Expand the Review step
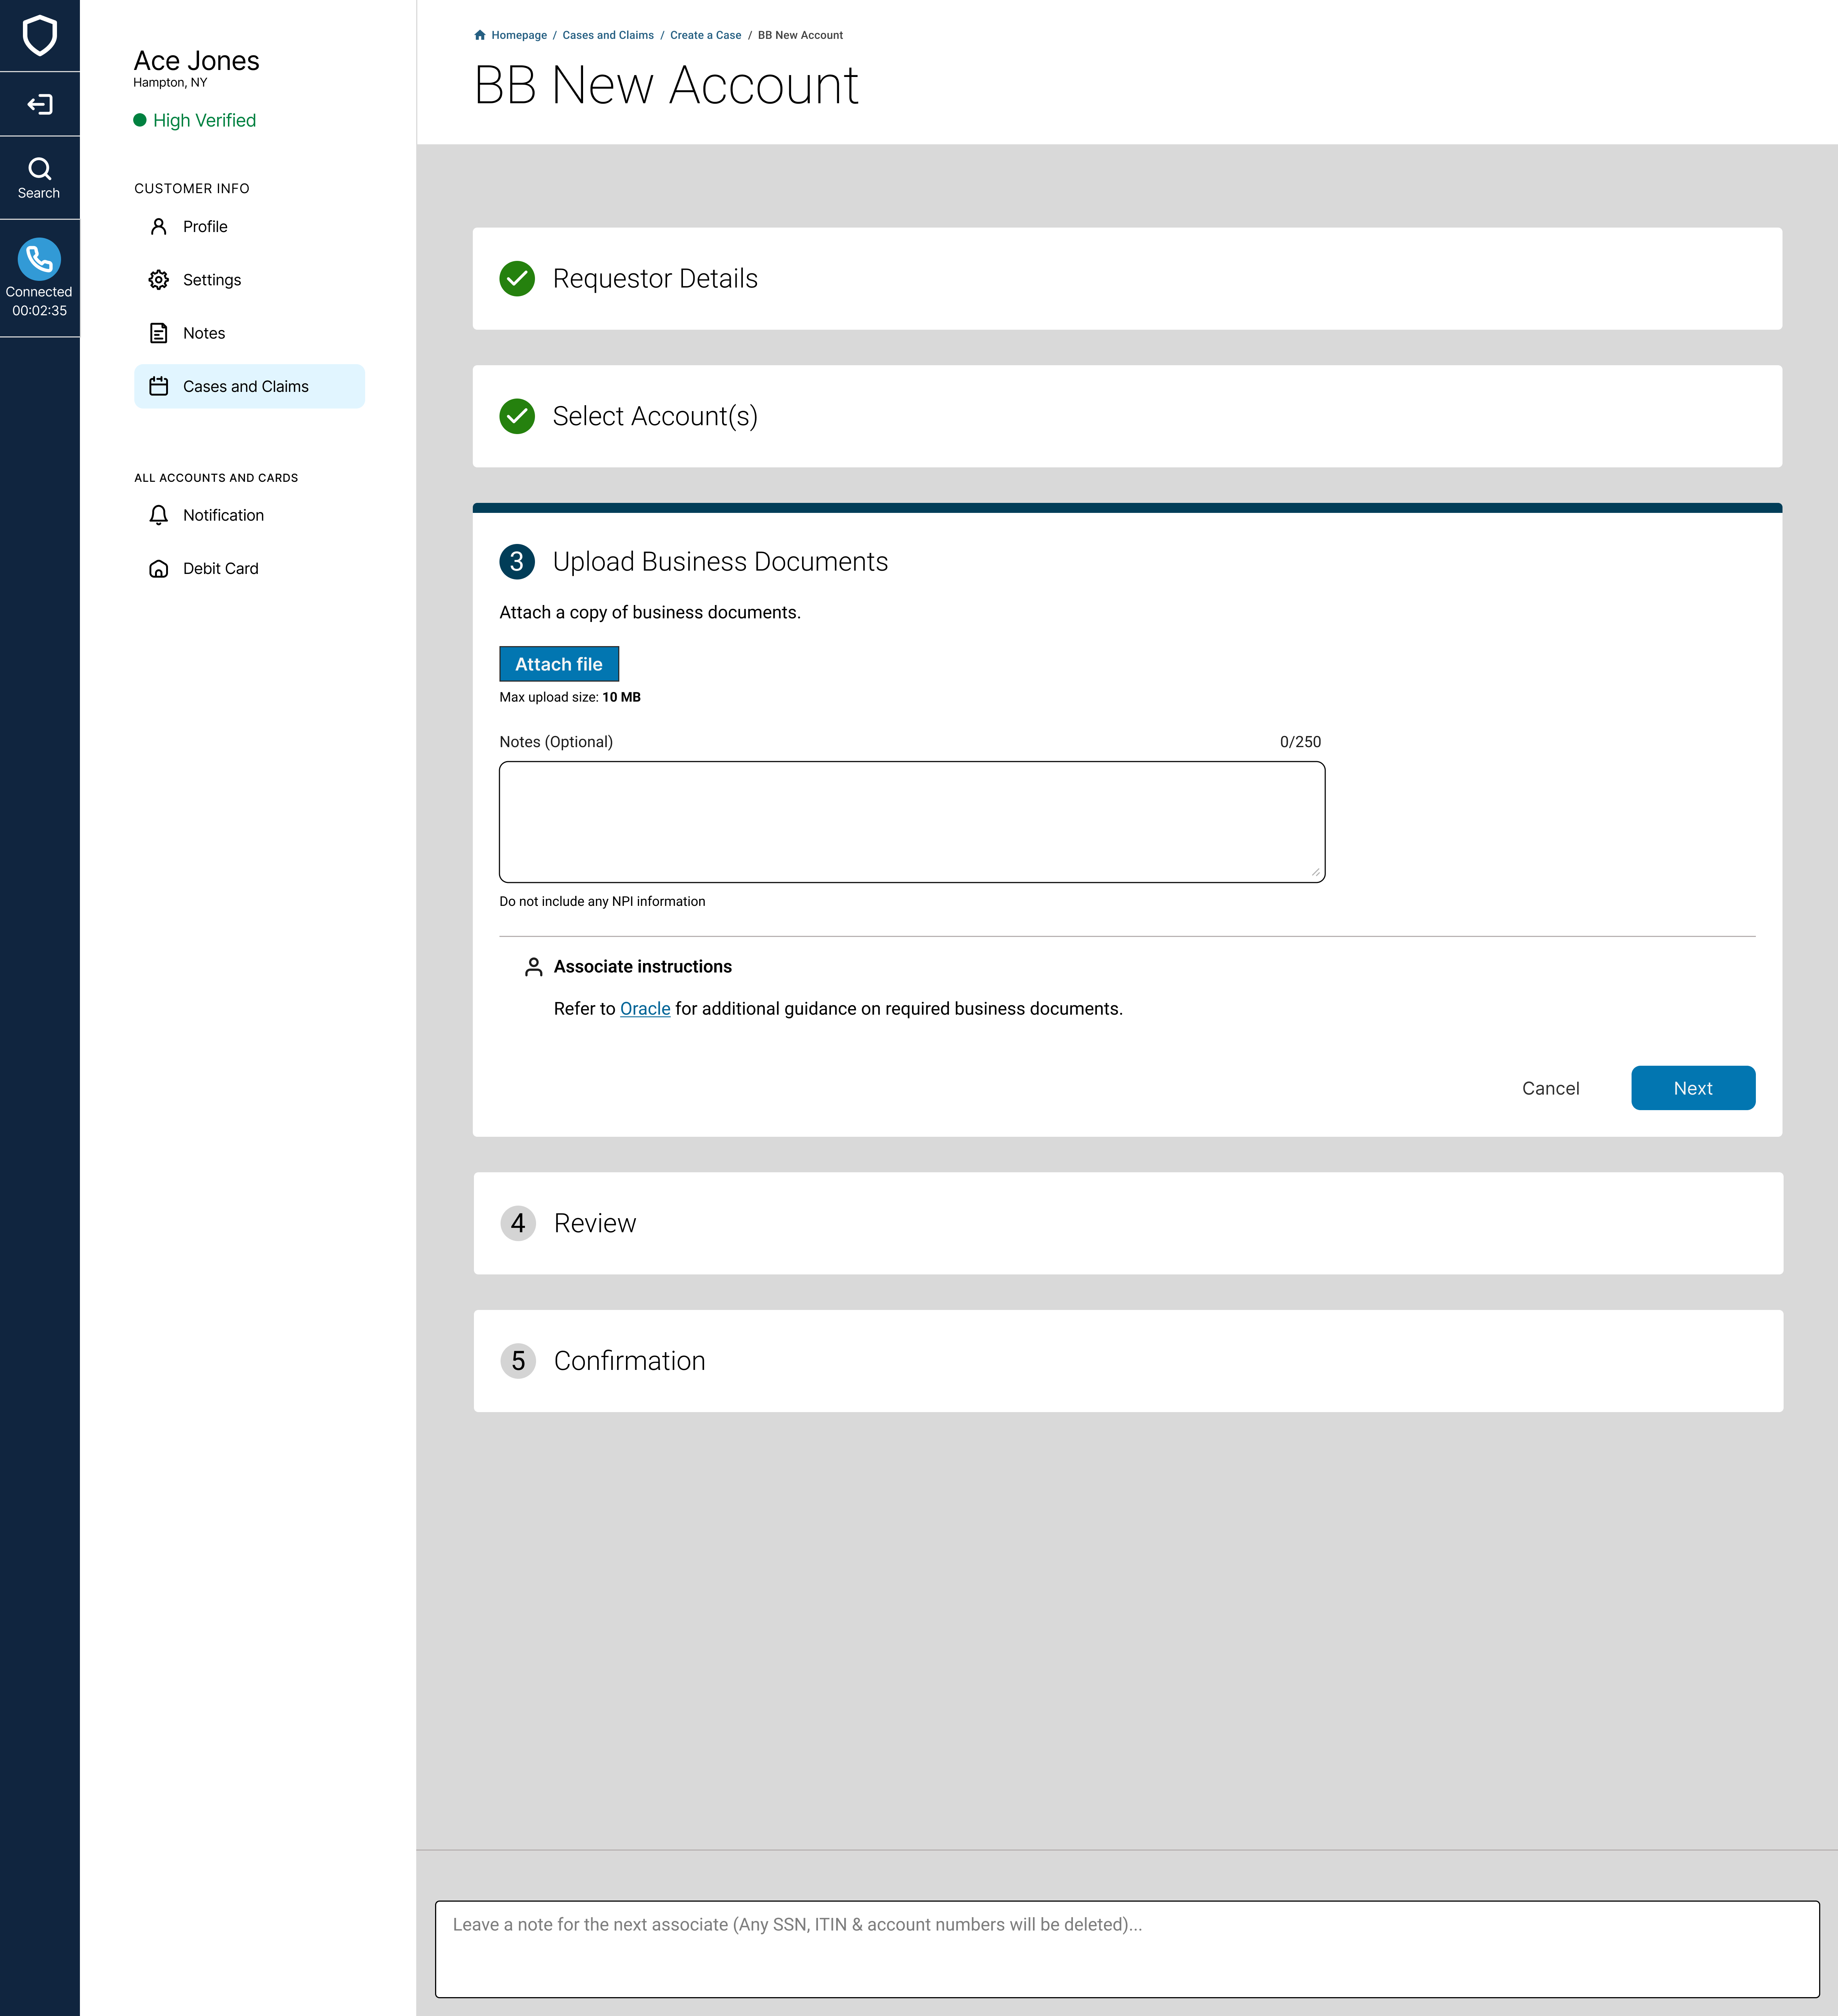 594,1223
